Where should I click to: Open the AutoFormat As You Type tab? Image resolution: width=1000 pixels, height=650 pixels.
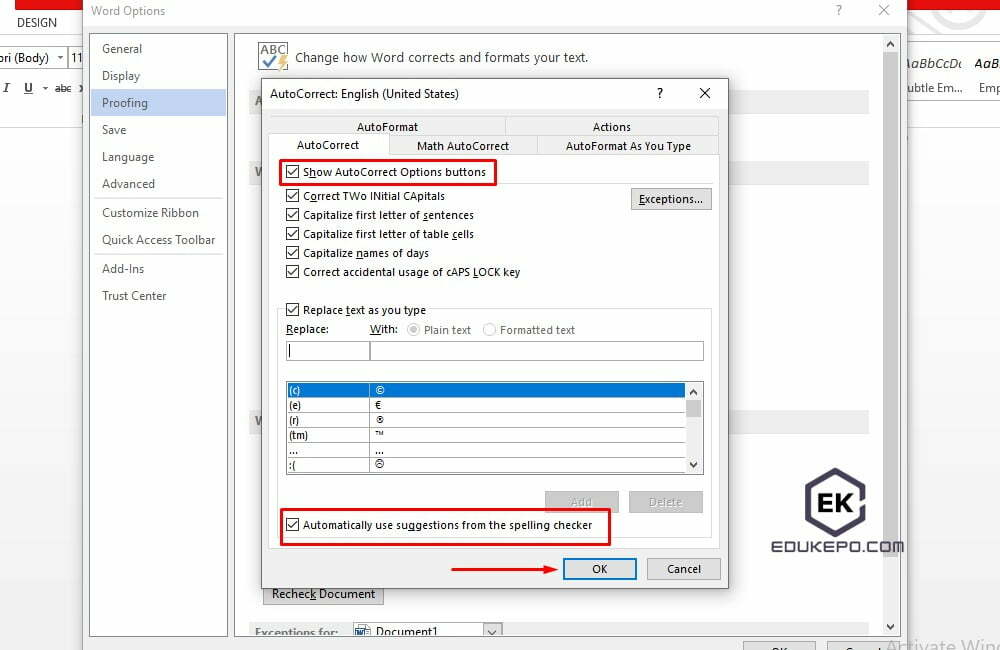click(x=628, y=146)
